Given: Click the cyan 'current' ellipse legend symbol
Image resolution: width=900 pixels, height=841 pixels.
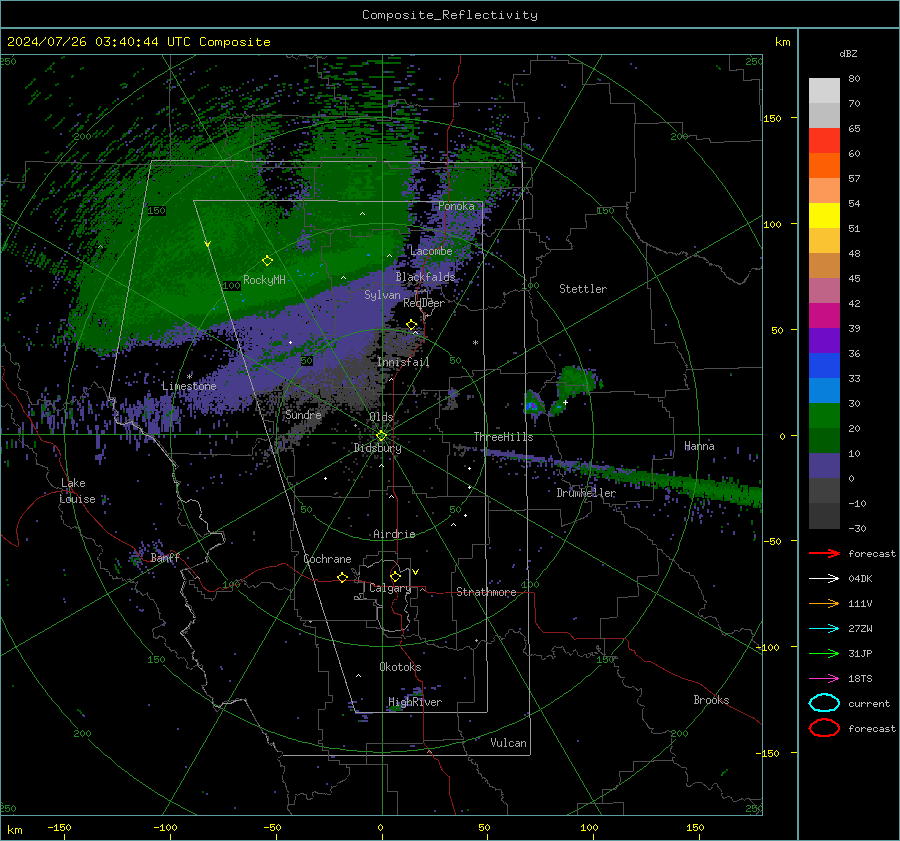Looking at the screenshot, I should tap(824, 703).
